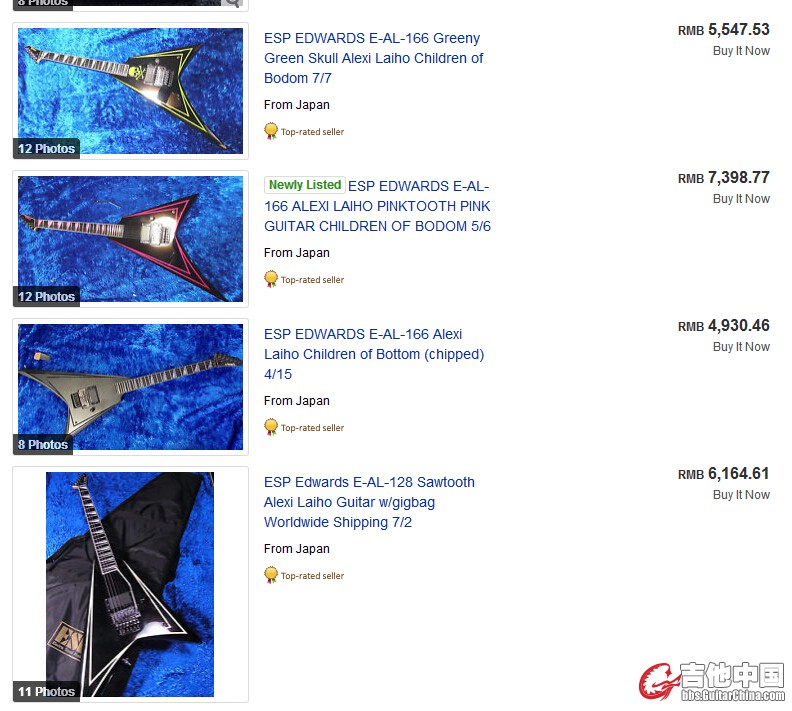Screen dimensions: 792x711
Task: Open the Greeny Green Skull guitar listing title
Action: tap(373, 58)
